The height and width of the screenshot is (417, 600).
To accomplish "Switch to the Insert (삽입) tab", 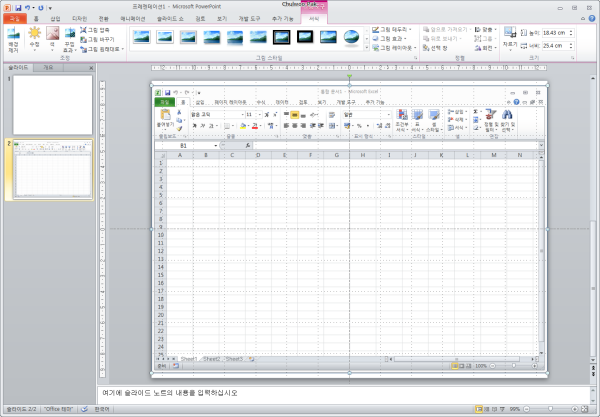I will [55, 18].
